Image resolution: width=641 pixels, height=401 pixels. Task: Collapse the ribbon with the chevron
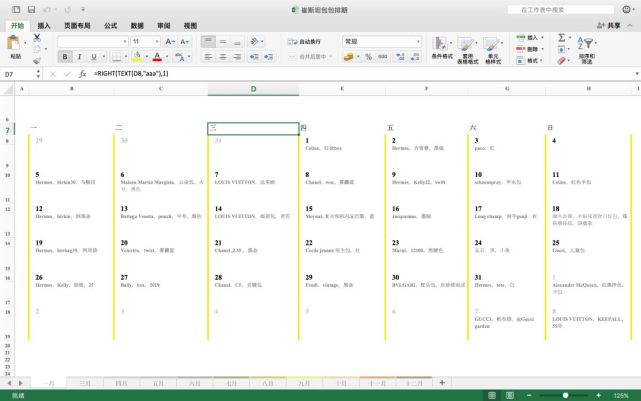click(x=630, y=25)
